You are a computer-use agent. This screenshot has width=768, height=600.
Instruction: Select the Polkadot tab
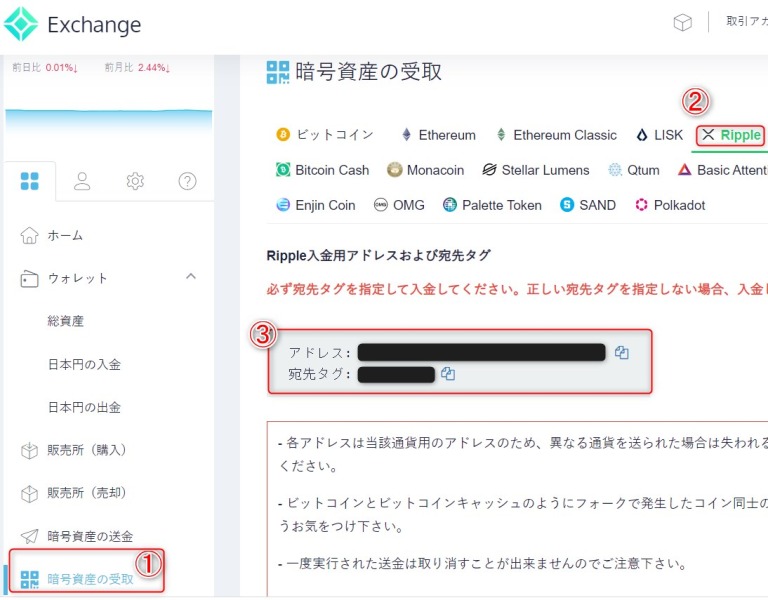pos(670,205)
